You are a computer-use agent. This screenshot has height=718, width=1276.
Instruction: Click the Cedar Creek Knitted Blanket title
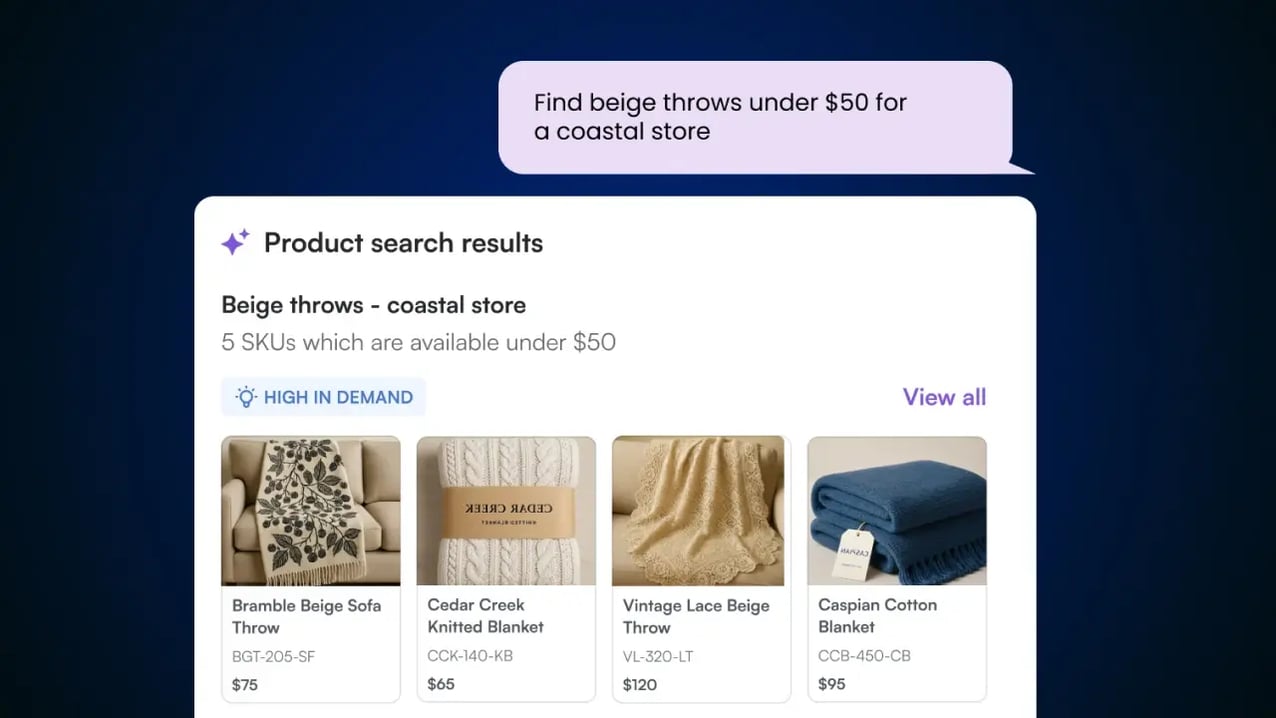click(486, 616)
